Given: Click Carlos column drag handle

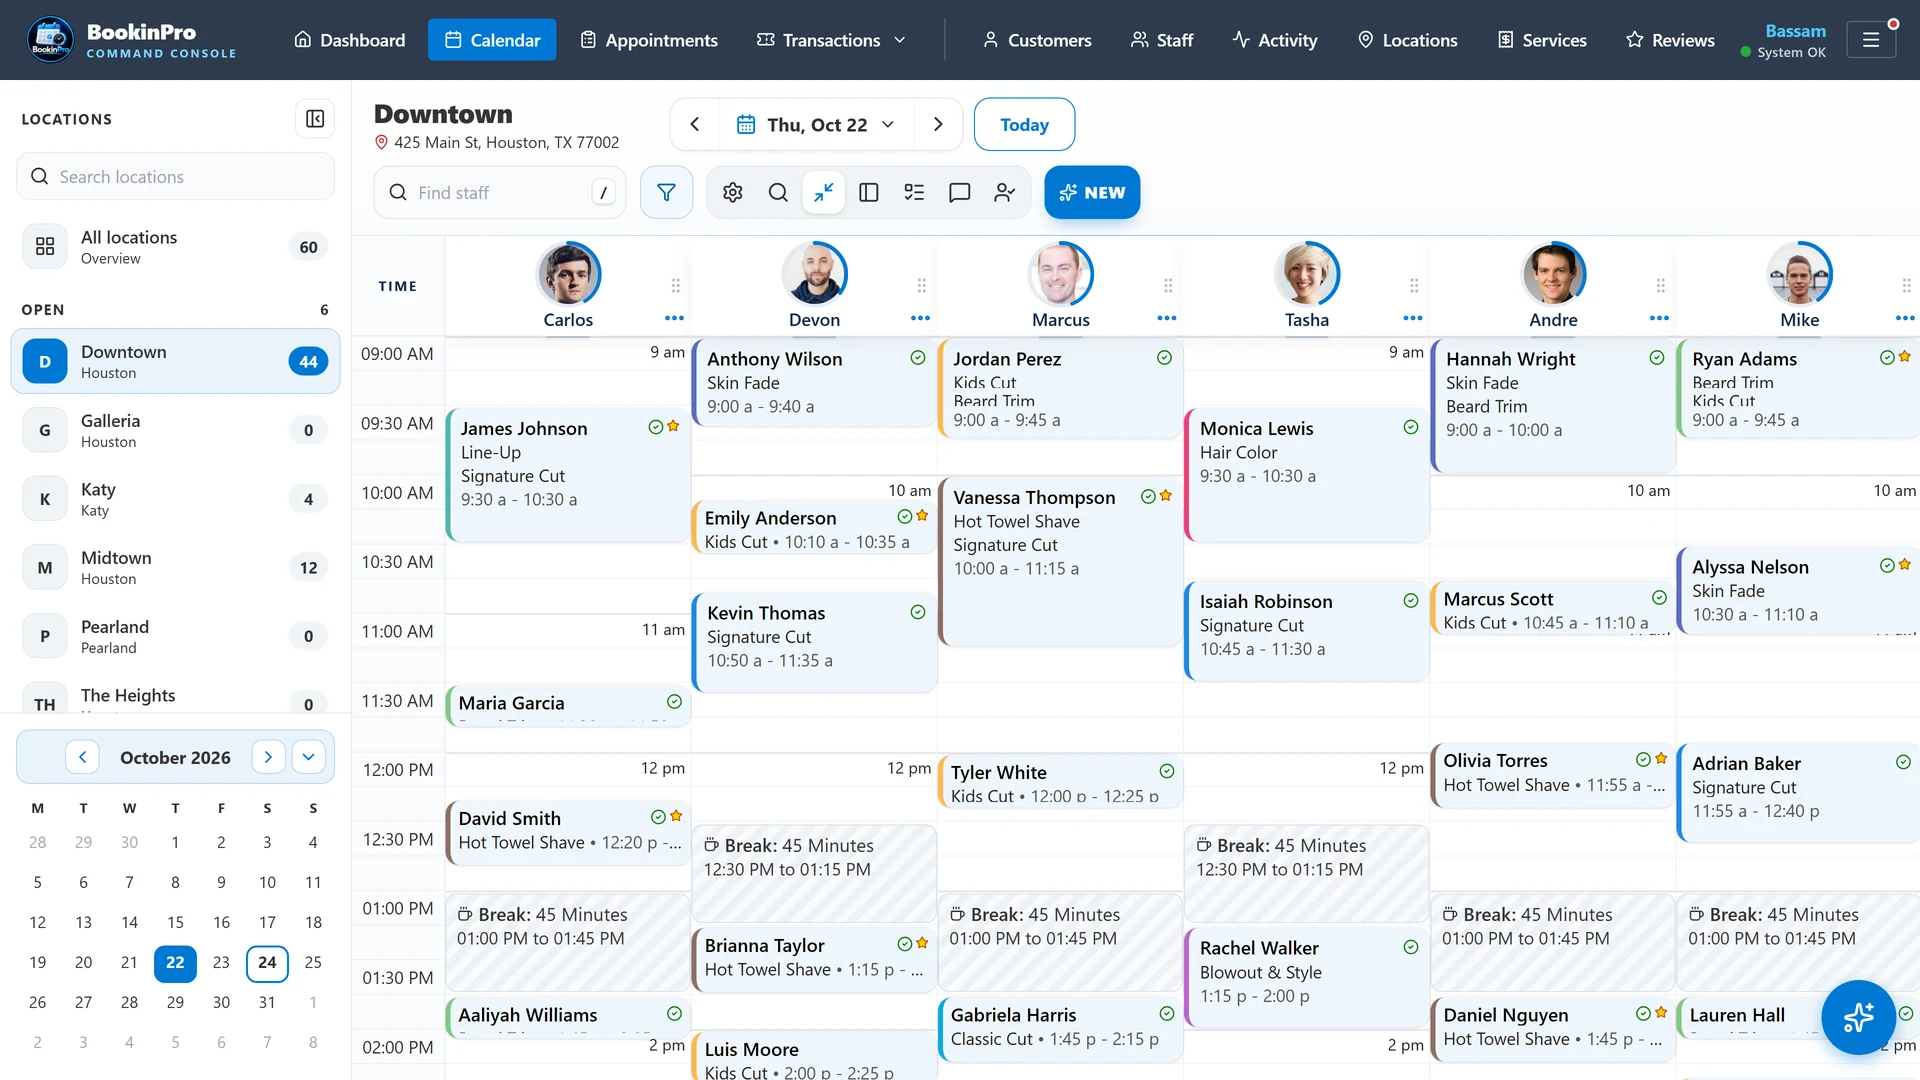Looking at the screenshot, I should (x=676, y=286).
